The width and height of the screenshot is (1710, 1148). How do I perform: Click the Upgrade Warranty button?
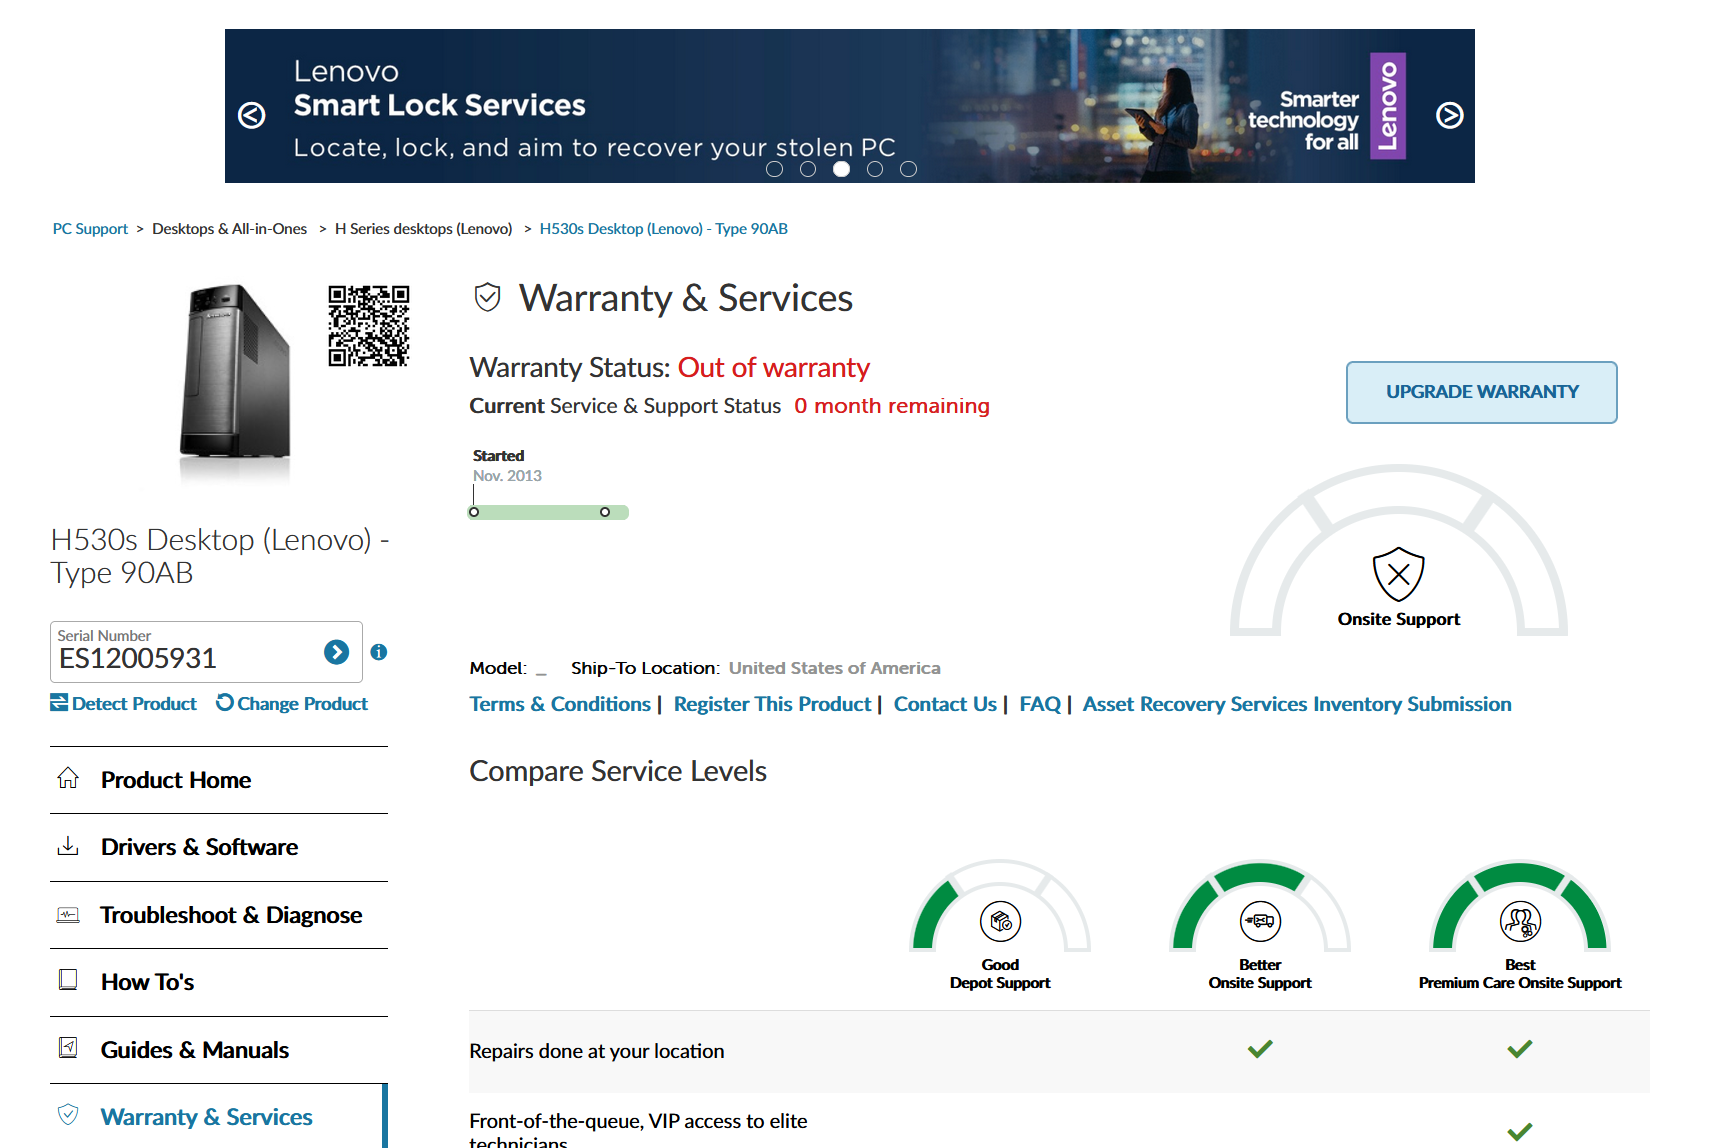click(x=1481, y=392)
